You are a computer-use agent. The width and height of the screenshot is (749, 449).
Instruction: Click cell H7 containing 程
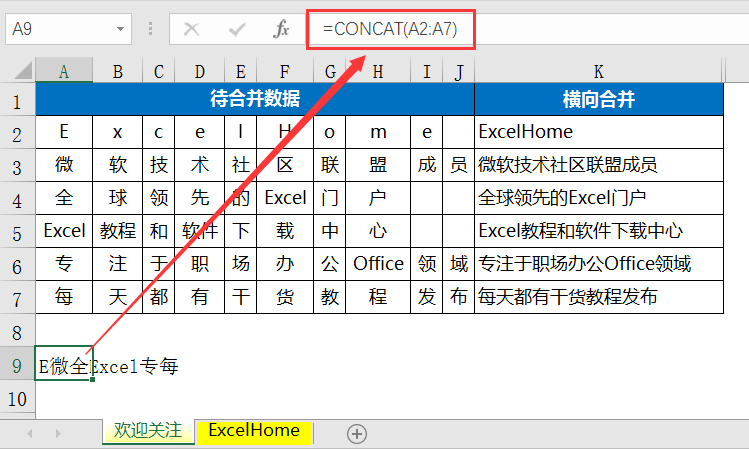(378, 297)
